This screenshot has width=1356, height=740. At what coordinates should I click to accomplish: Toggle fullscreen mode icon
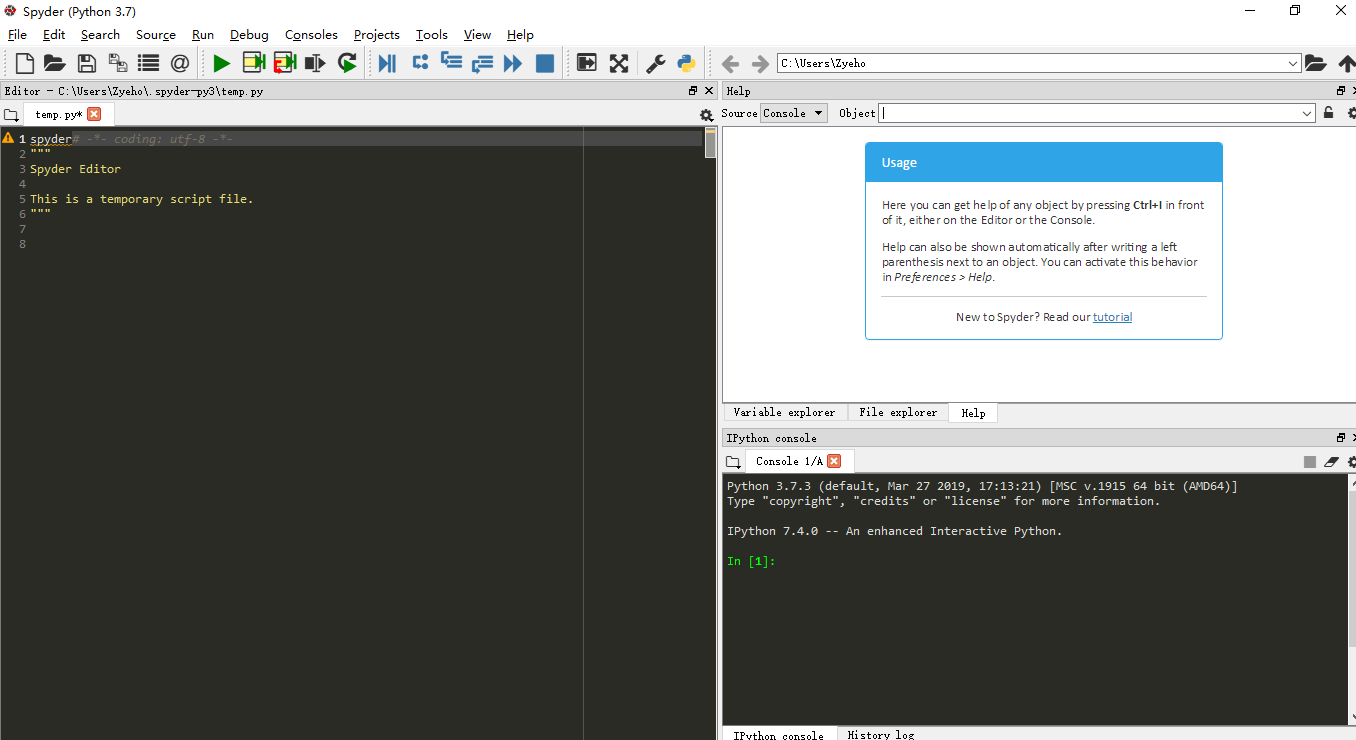coord(619,64)
